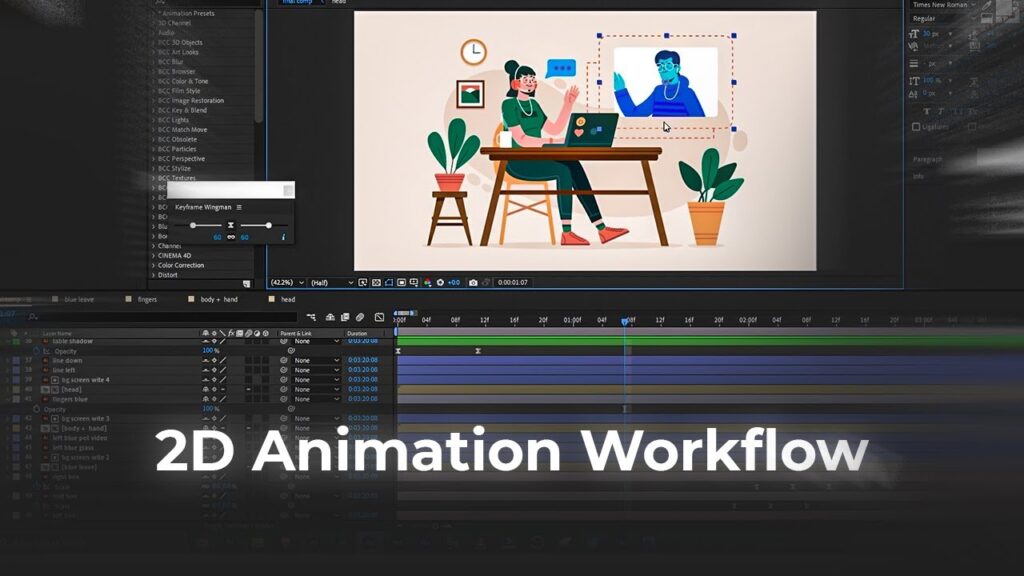The width and height of the screenshot is (1024, 576).
Task: Click the Keyframe Wingman info icon
Action: (x=283, y=237)
